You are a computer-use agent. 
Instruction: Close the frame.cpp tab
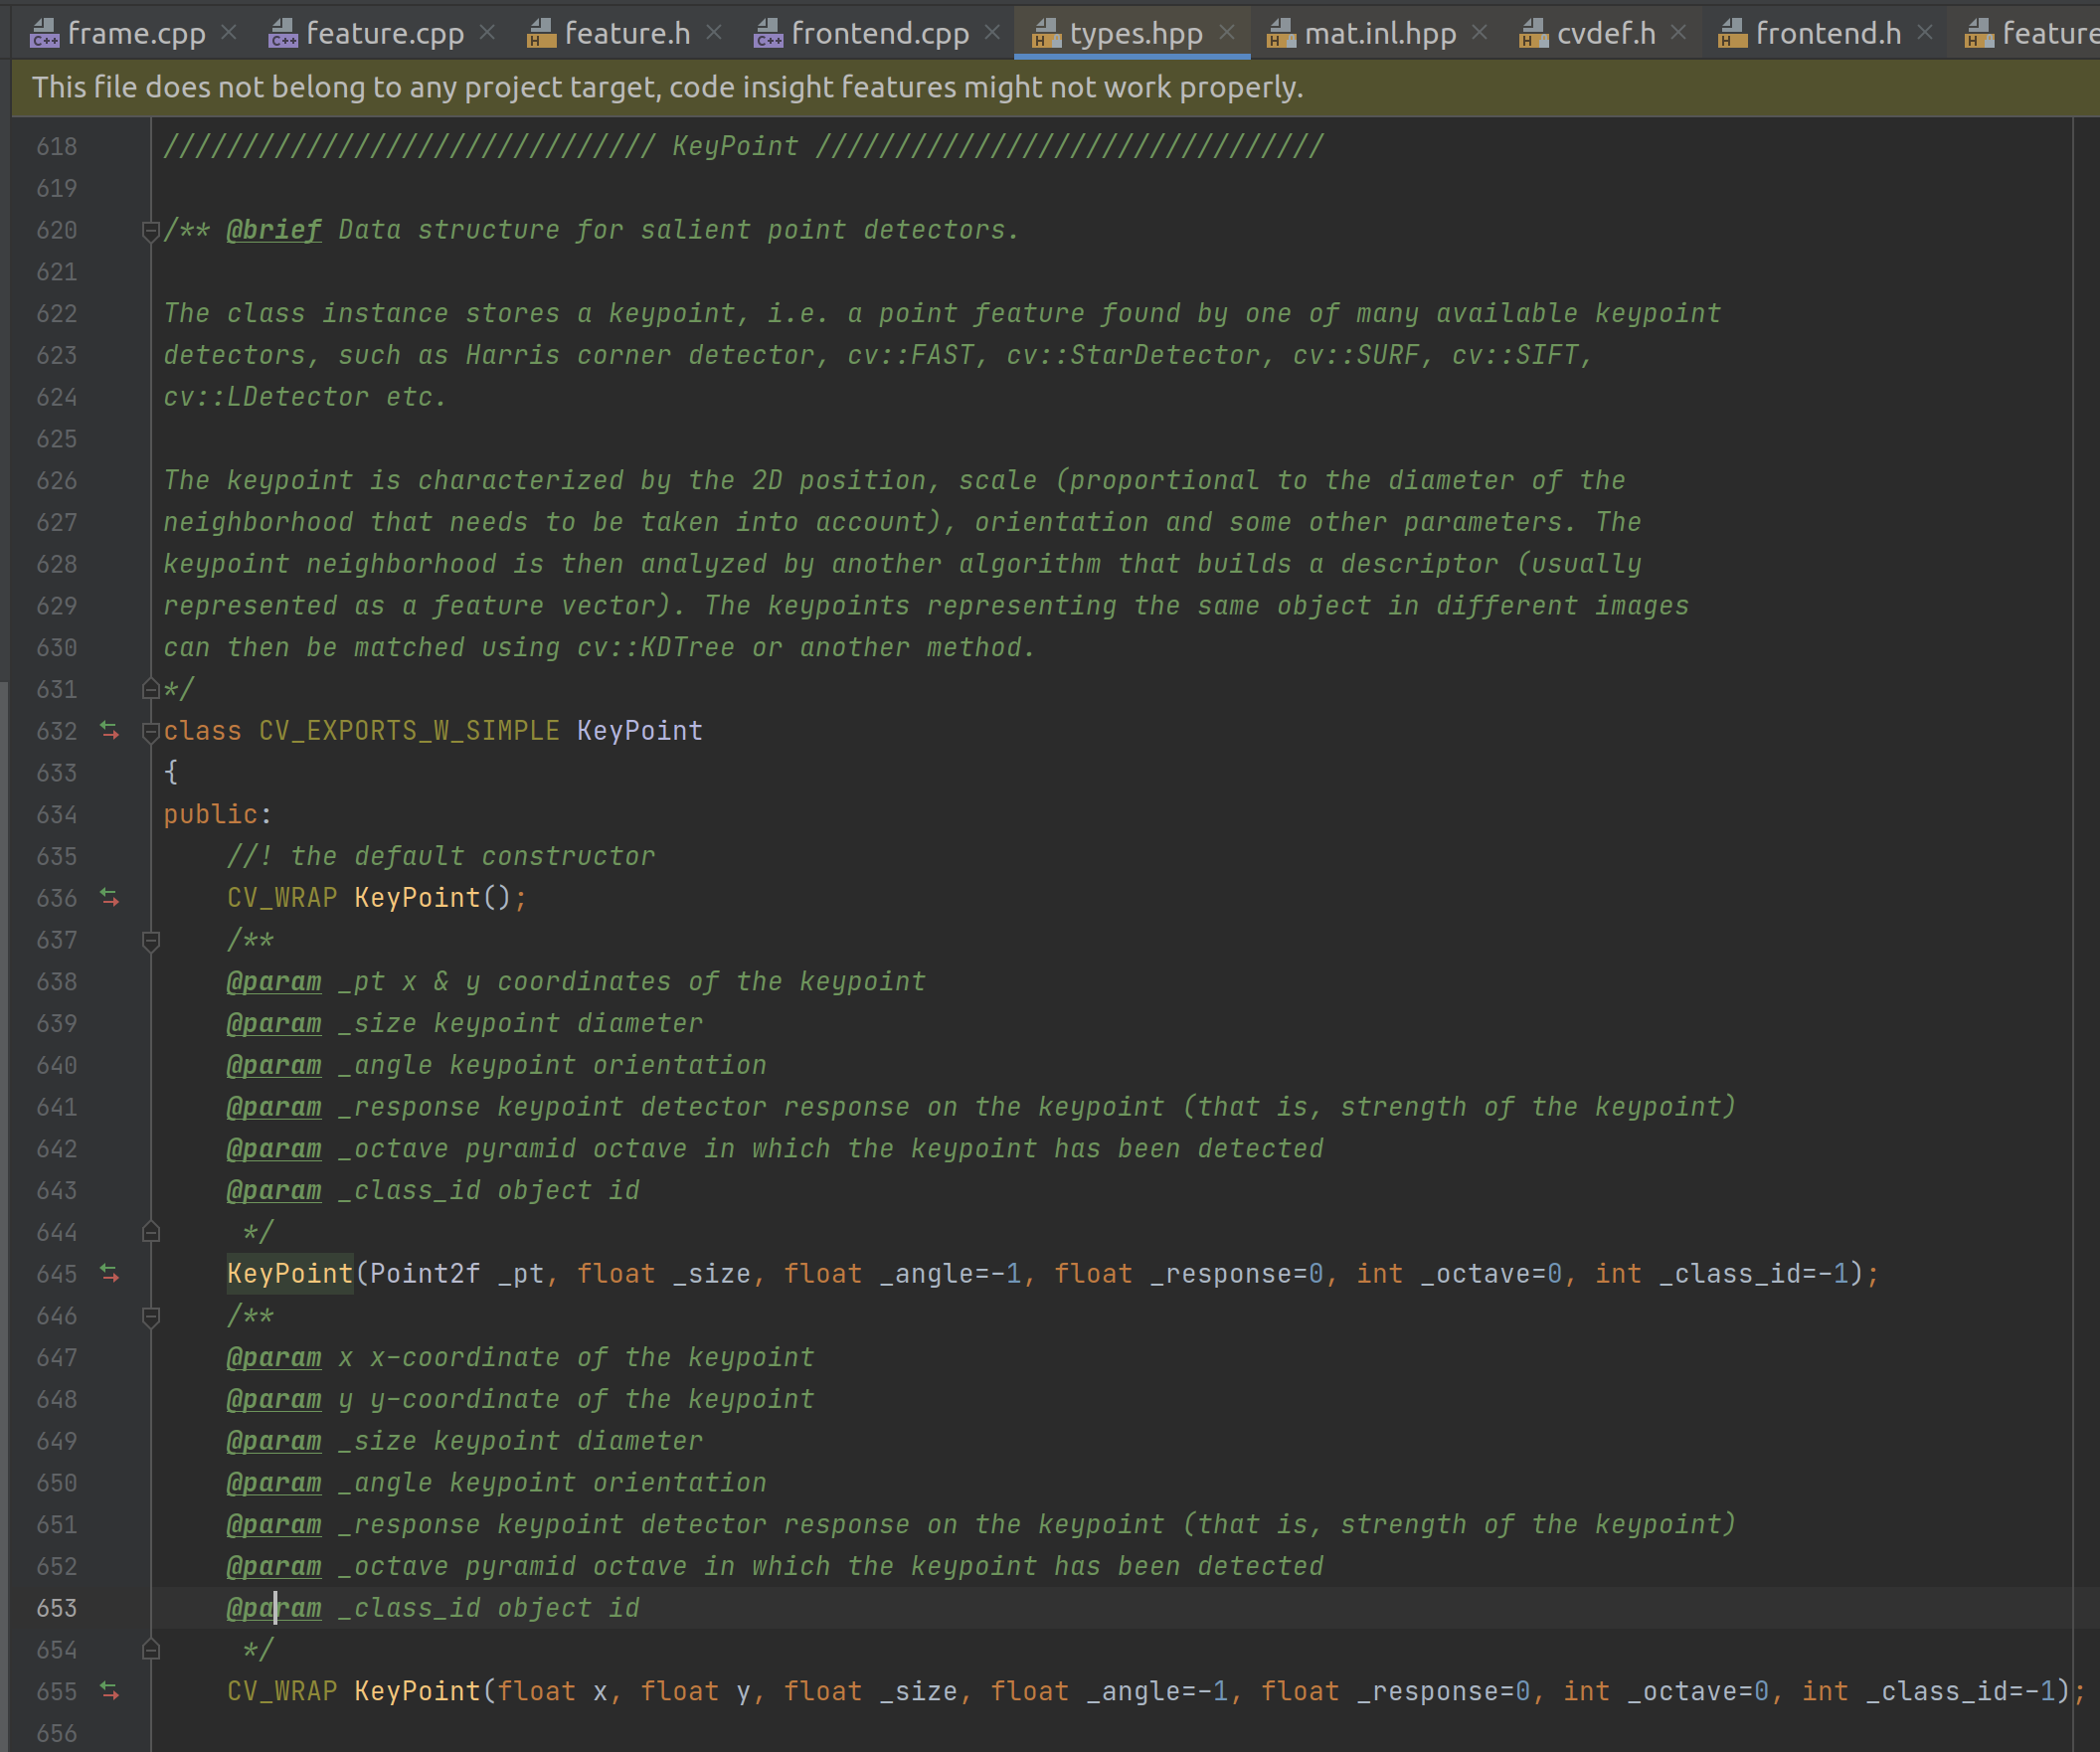(229, 33)
